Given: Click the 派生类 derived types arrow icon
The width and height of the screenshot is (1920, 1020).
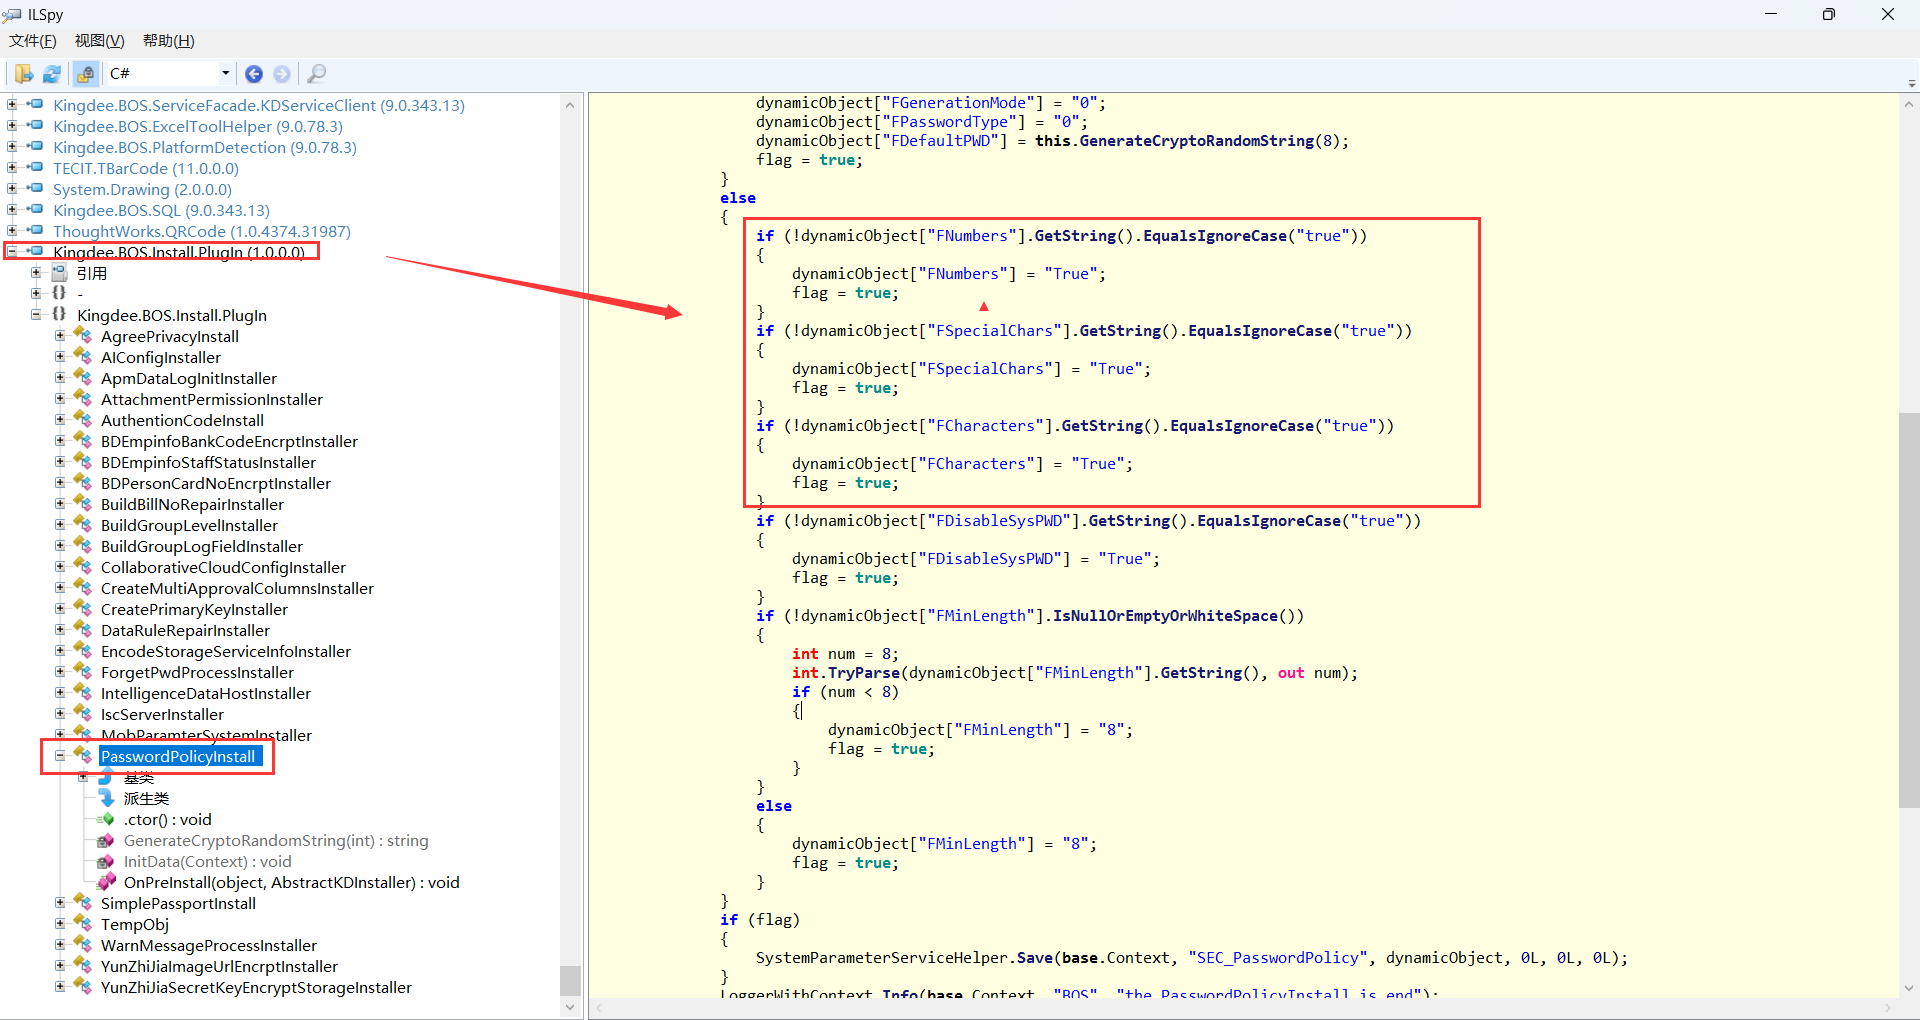Looking at the screenshot, I should [106, 798].
